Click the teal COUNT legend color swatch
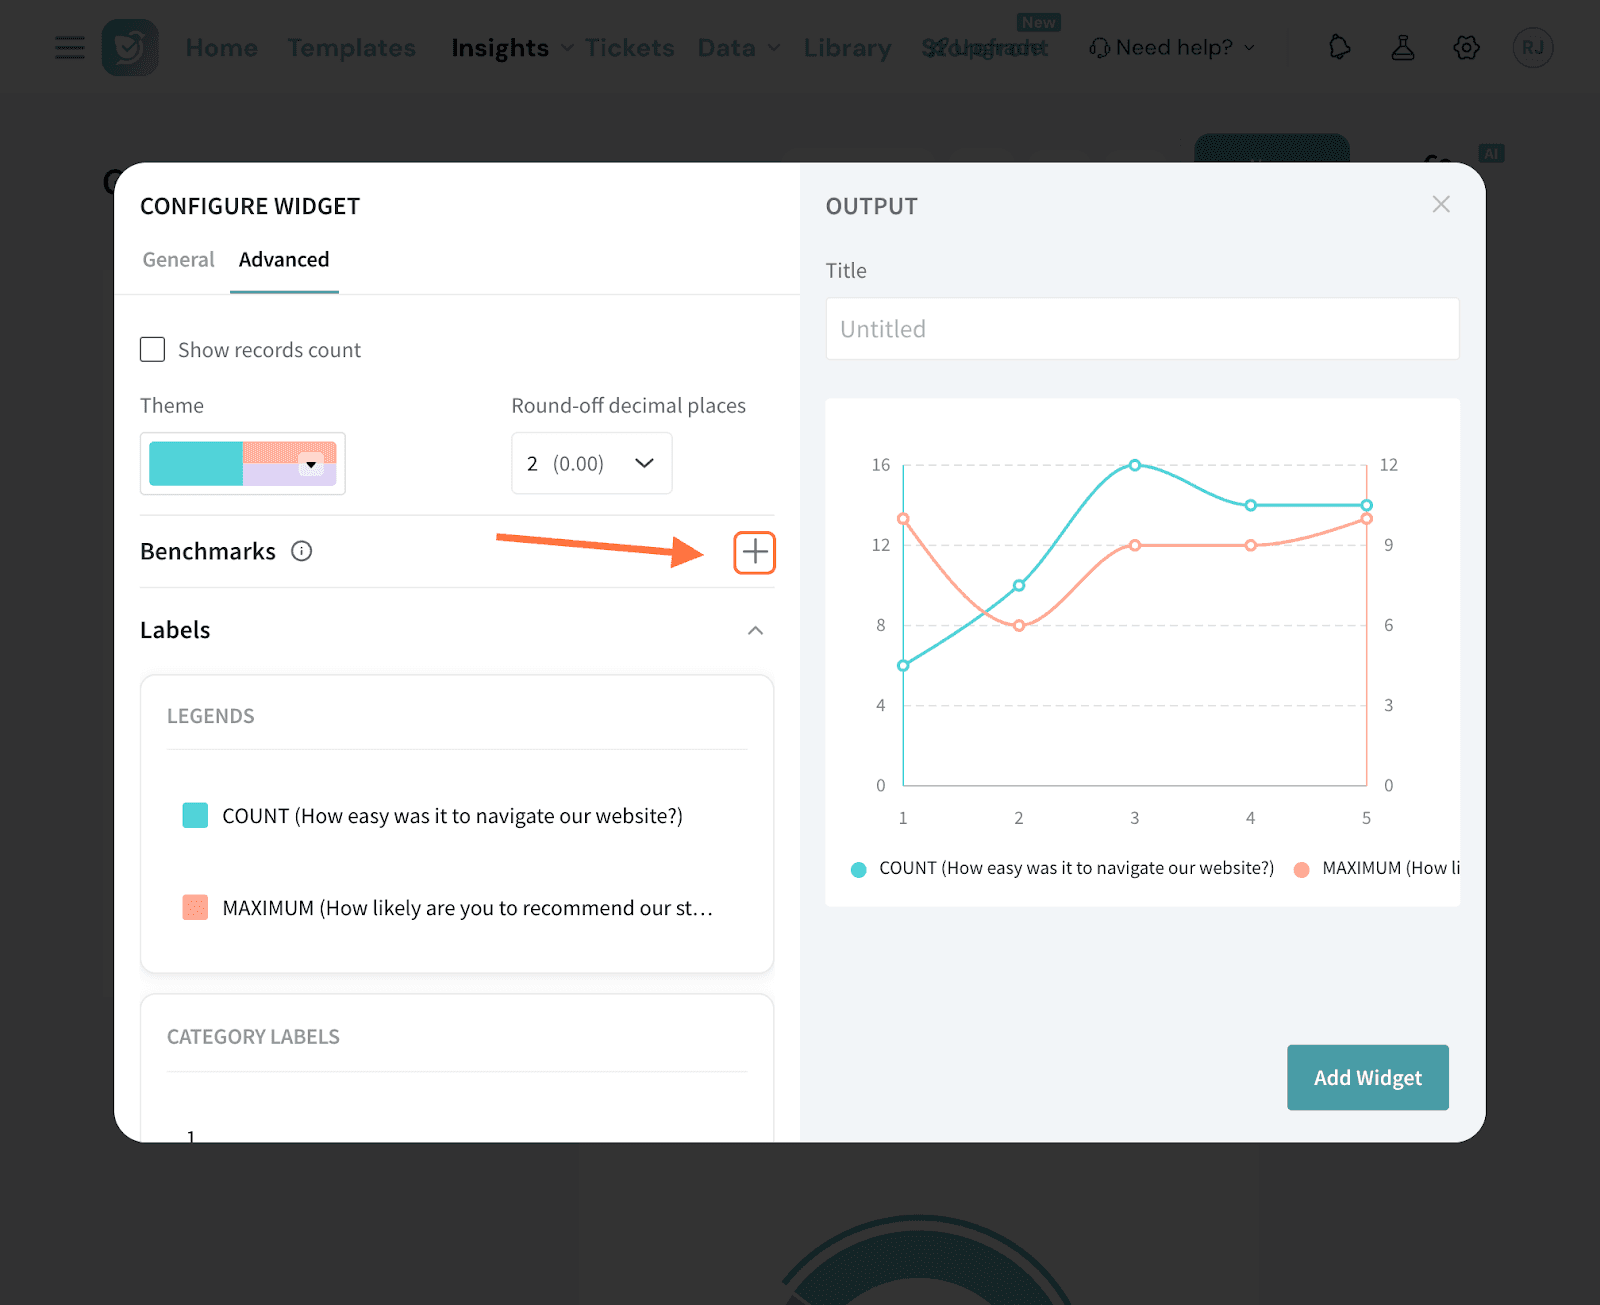 point(195,815)
